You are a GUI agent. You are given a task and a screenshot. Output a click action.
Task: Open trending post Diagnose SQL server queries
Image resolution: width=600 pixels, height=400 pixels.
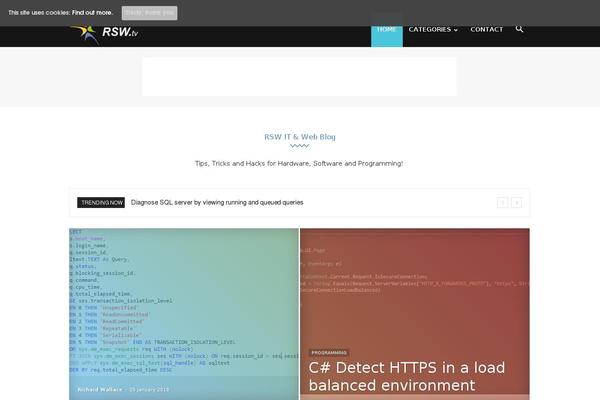(217, 202)
